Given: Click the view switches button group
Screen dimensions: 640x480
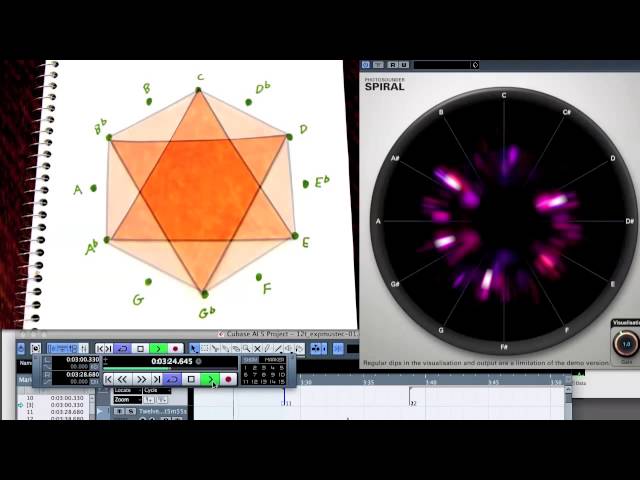Looking at the screenshot, I should (62, 349).
